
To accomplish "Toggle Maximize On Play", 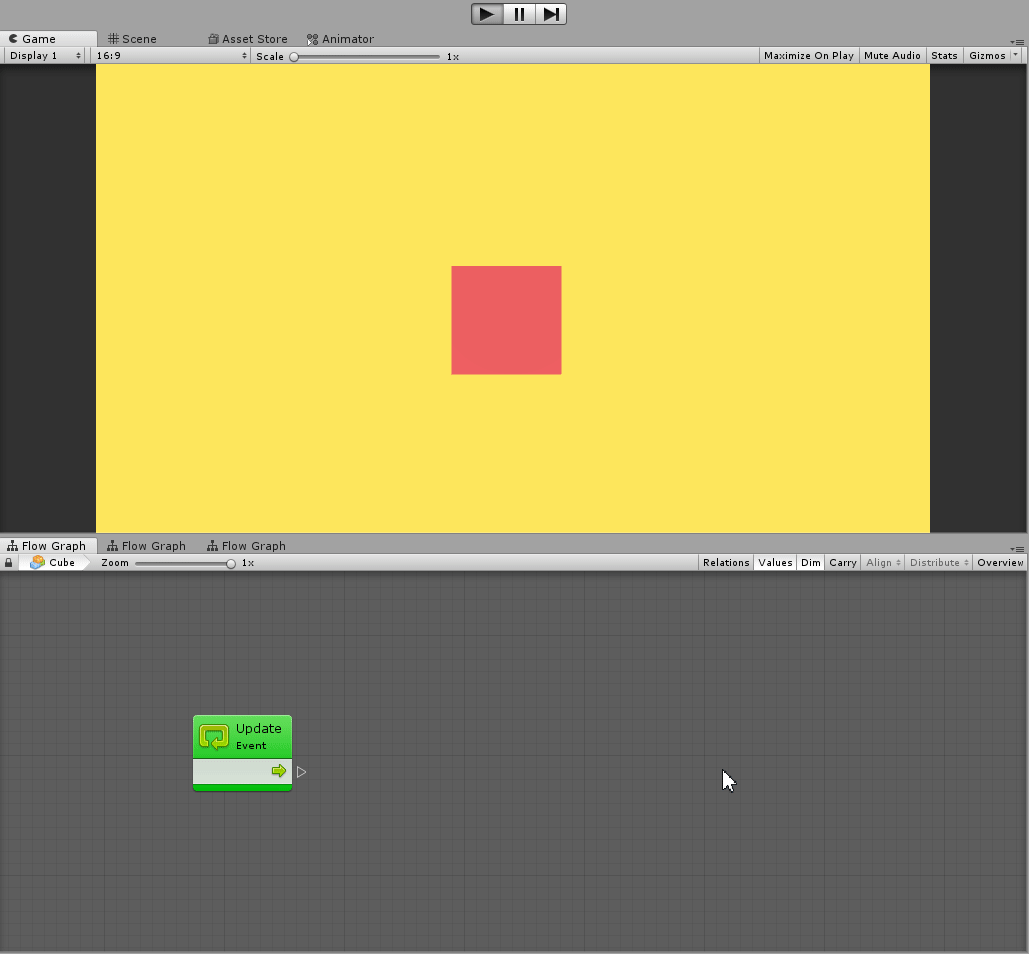I will coord(808,56).
